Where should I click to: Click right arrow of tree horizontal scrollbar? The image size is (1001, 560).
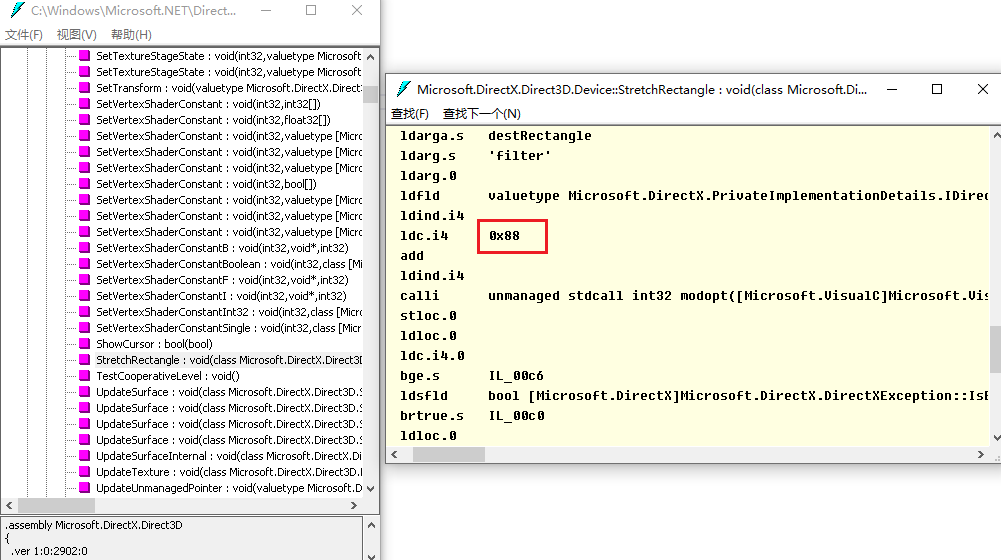[x=354, y=505]
